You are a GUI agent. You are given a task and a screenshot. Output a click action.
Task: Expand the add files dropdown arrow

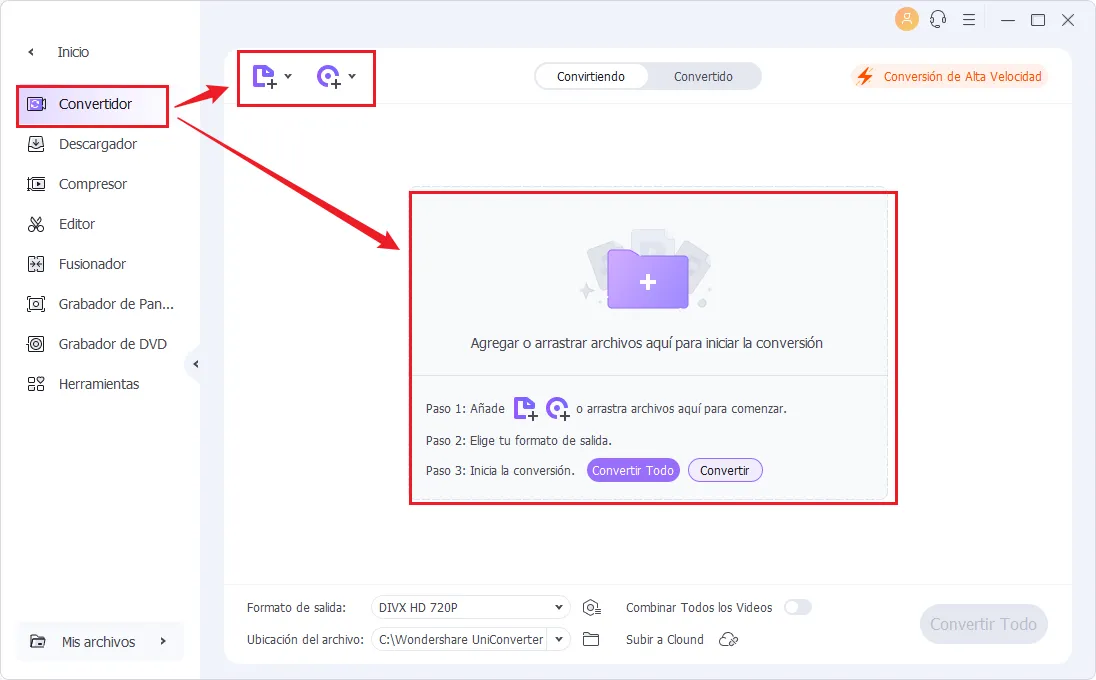coord(288,76)
